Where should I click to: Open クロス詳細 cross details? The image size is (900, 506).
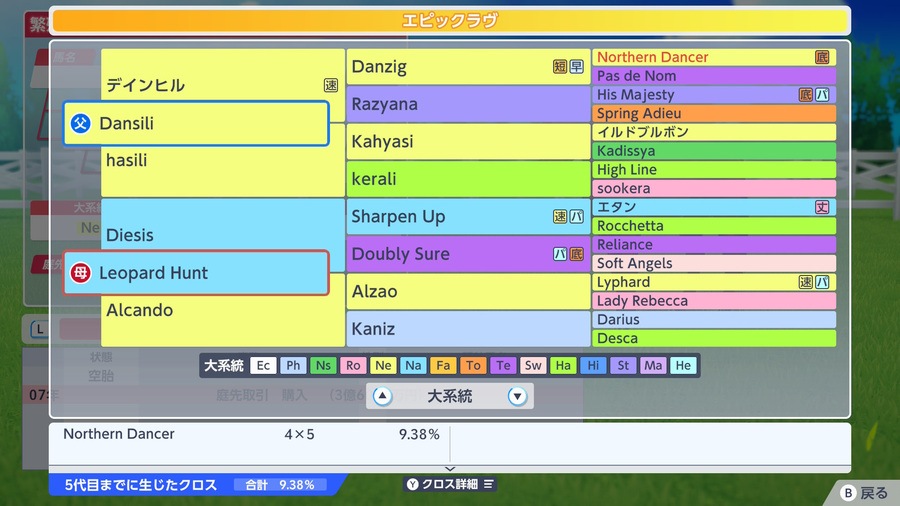pos(450,484)
